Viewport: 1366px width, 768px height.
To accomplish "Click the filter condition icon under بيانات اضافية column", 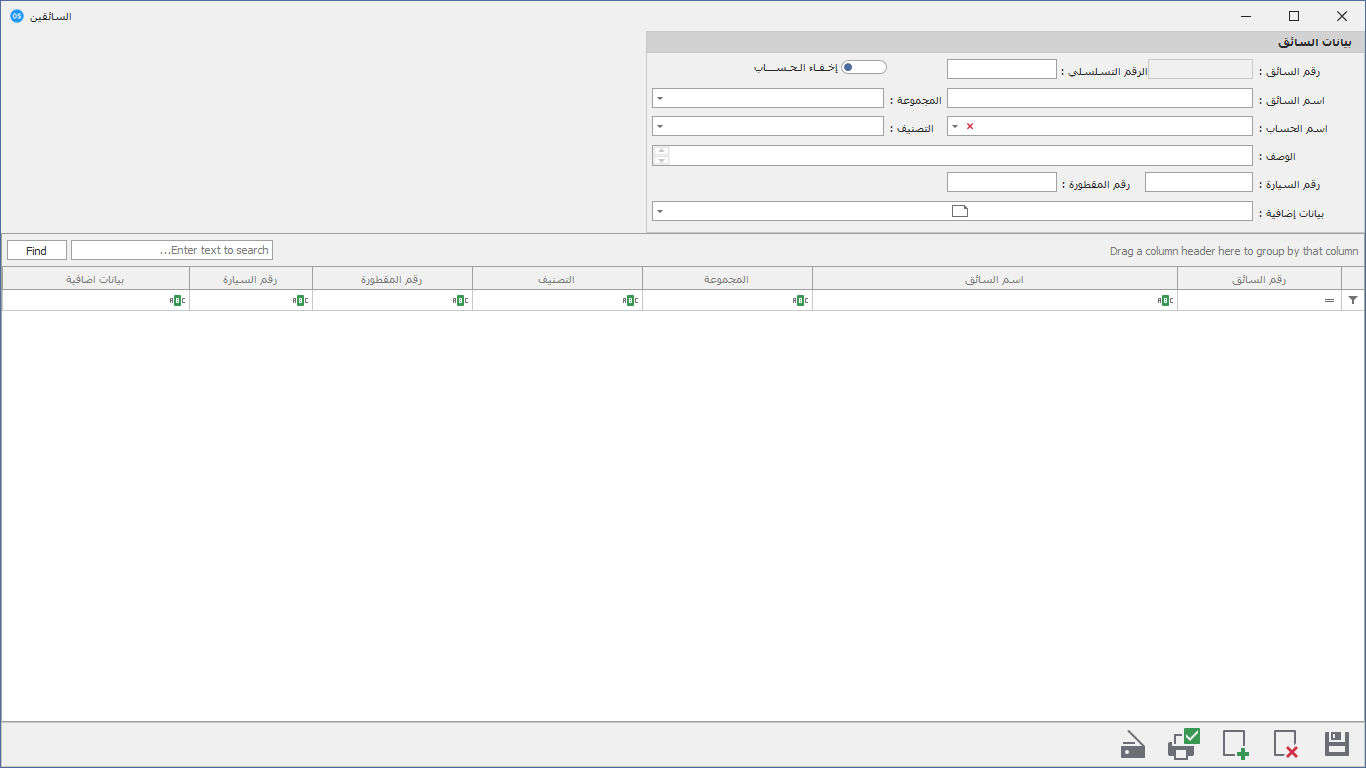I will click(x=177, y=300).
